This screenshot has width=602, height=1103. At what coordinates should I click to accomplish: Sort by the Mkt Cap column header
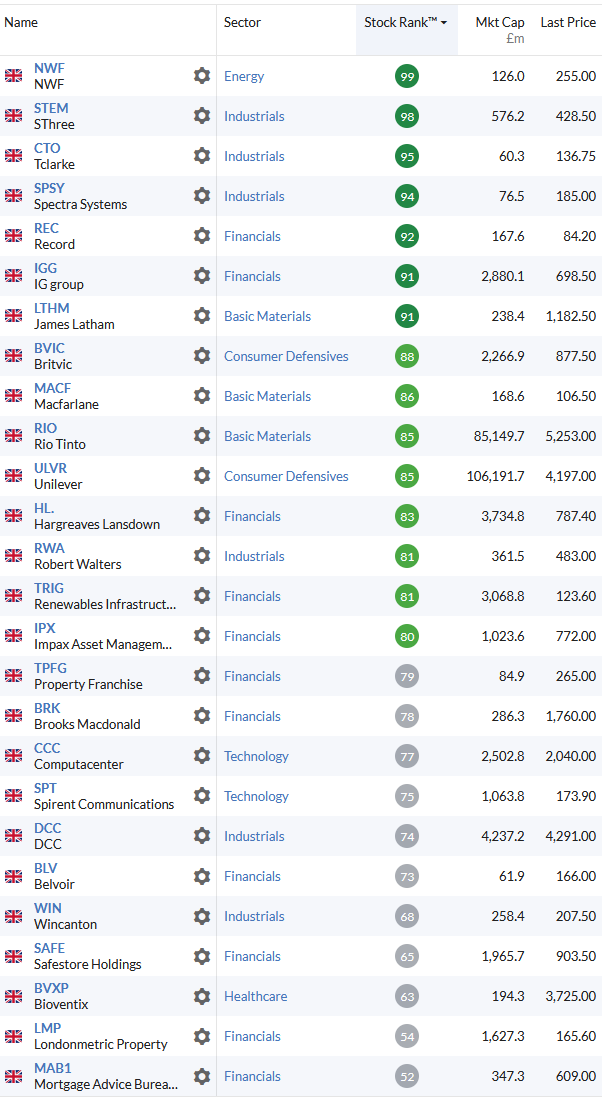pyautogui.click(x=500, y=23)
